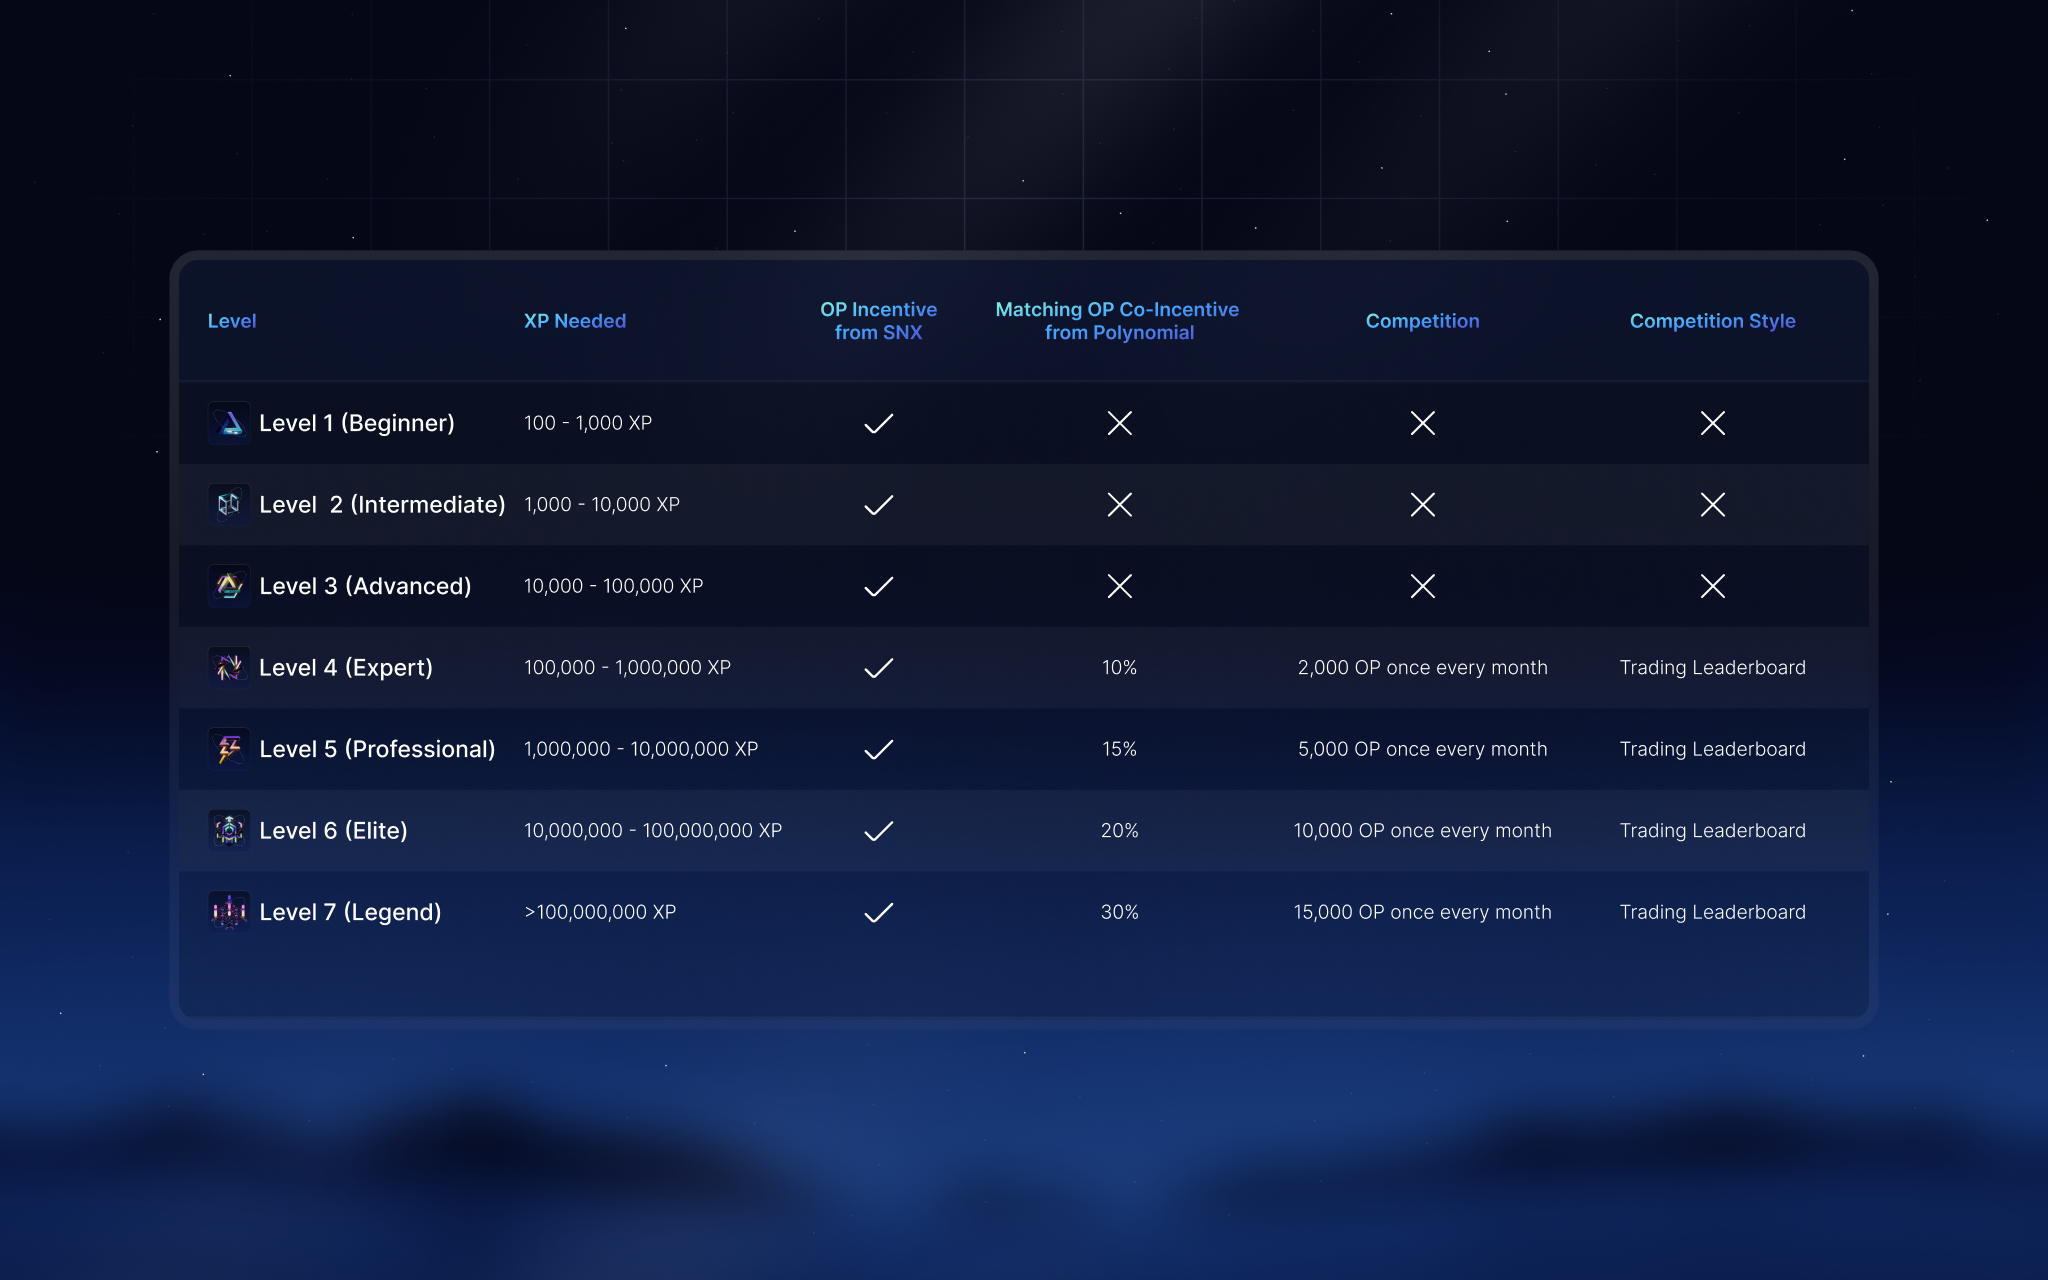Click the Level 4 Expert badge icon
Viewport: 2048px width, 1280px height.
click(x=229, y=667)
